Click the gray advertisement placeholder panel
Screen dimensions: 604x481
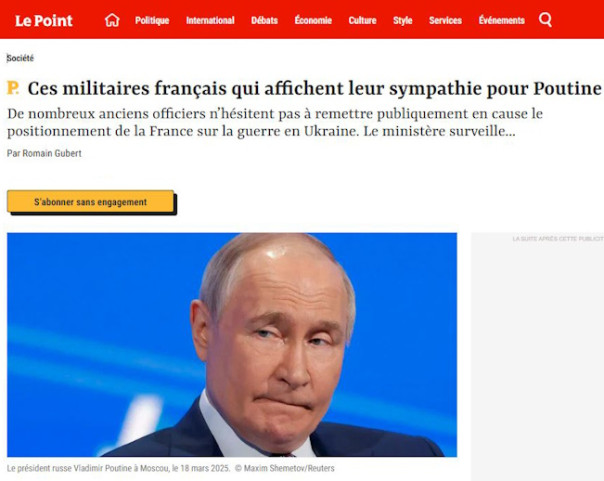pyautogui.click(x=537, y=356)
